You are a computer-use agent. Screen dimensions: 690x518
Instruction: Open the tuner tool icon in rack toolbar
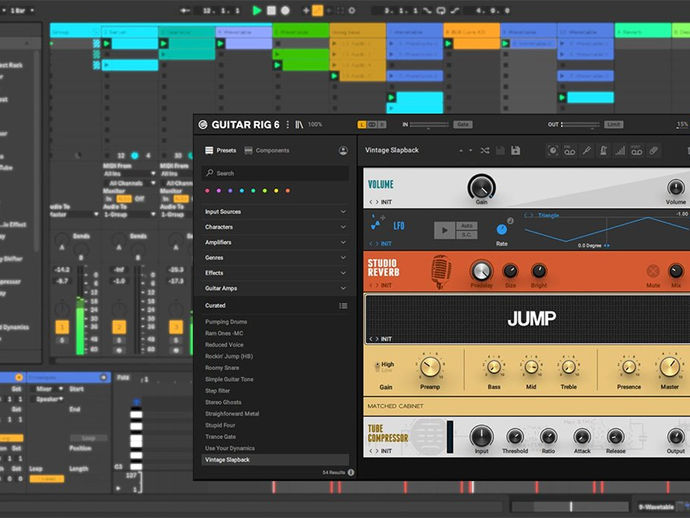586,151
